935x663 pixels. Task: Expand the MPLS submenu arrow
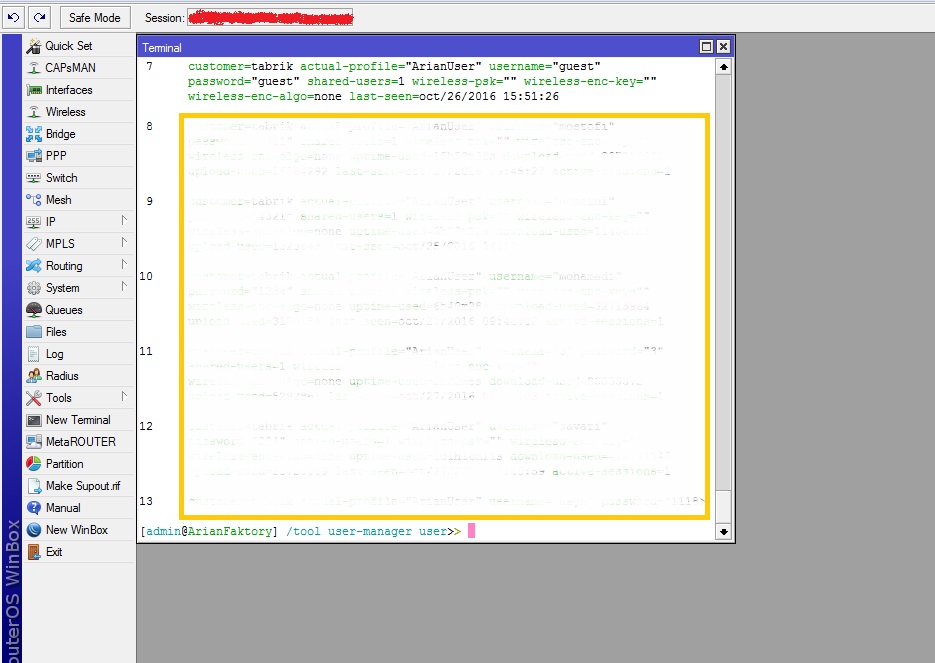[124, 243]
